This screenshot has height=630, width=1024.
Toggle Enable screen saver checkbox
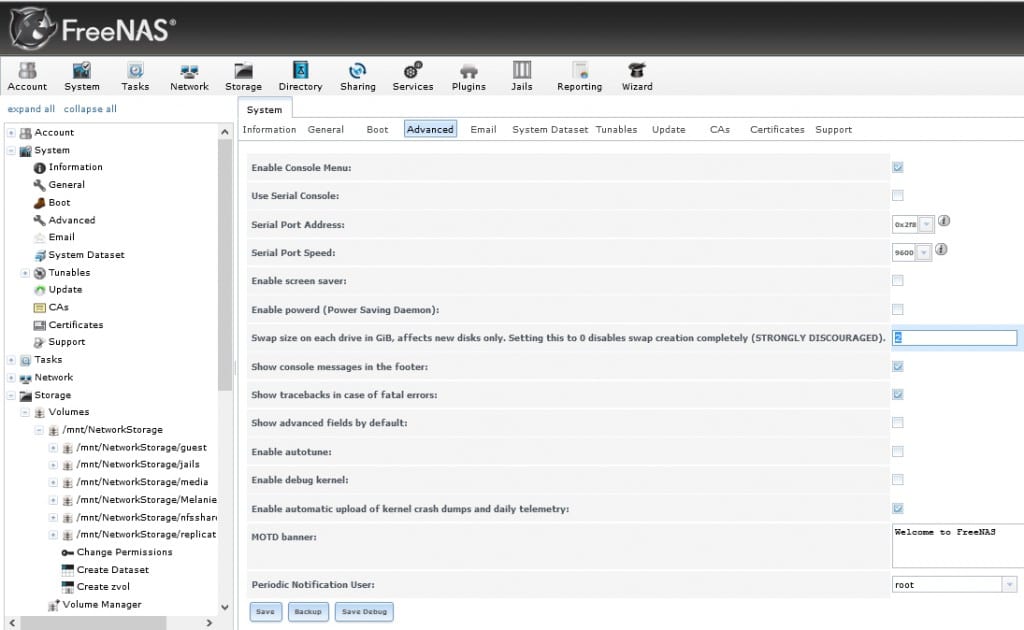898,280
